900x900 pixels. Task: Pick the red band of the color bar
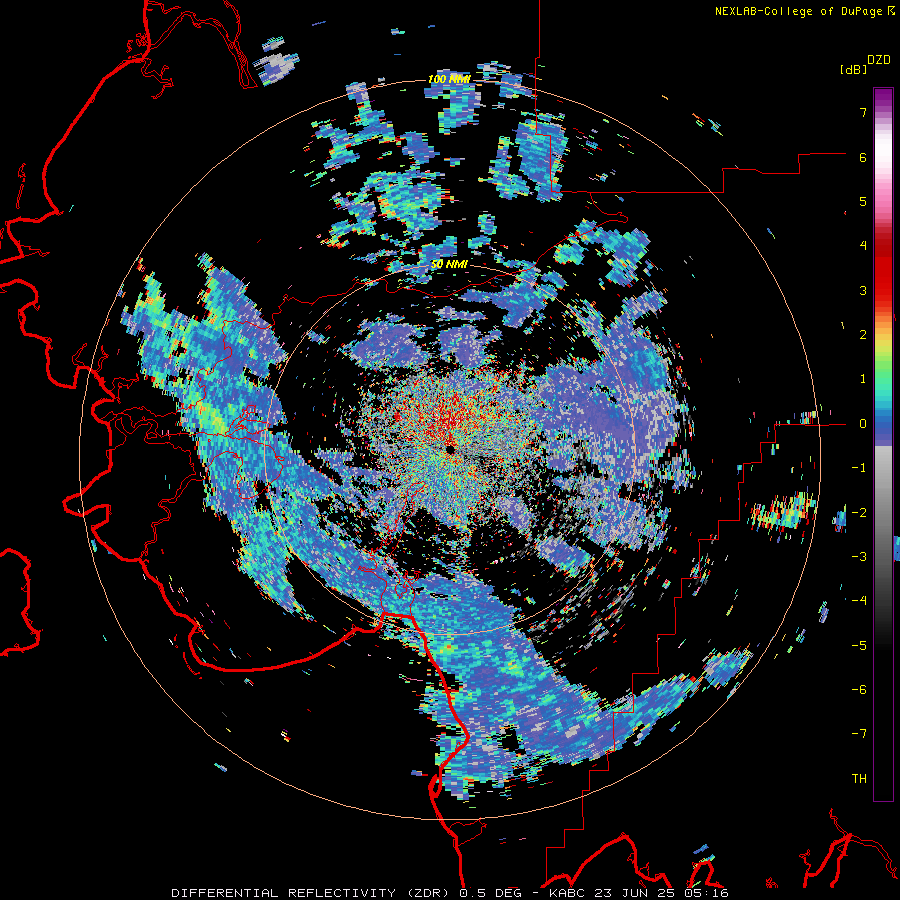pyautogui.click(x=883, y=270)
